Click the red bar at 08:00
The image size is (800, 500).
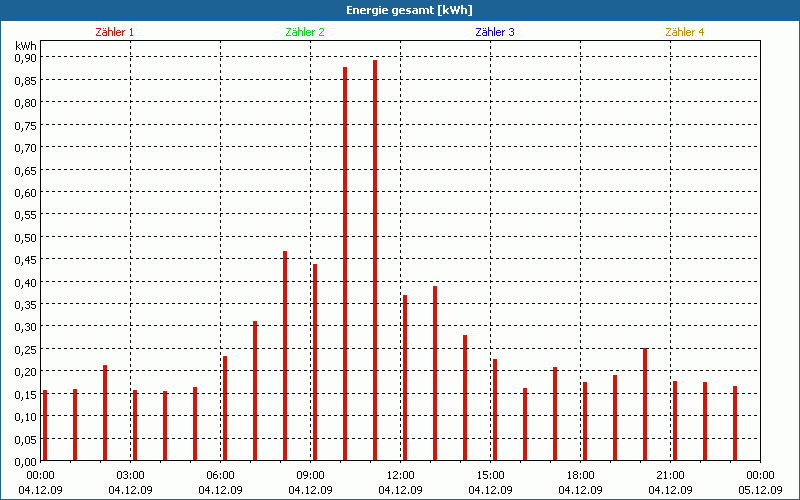click(x=285, y=356)
